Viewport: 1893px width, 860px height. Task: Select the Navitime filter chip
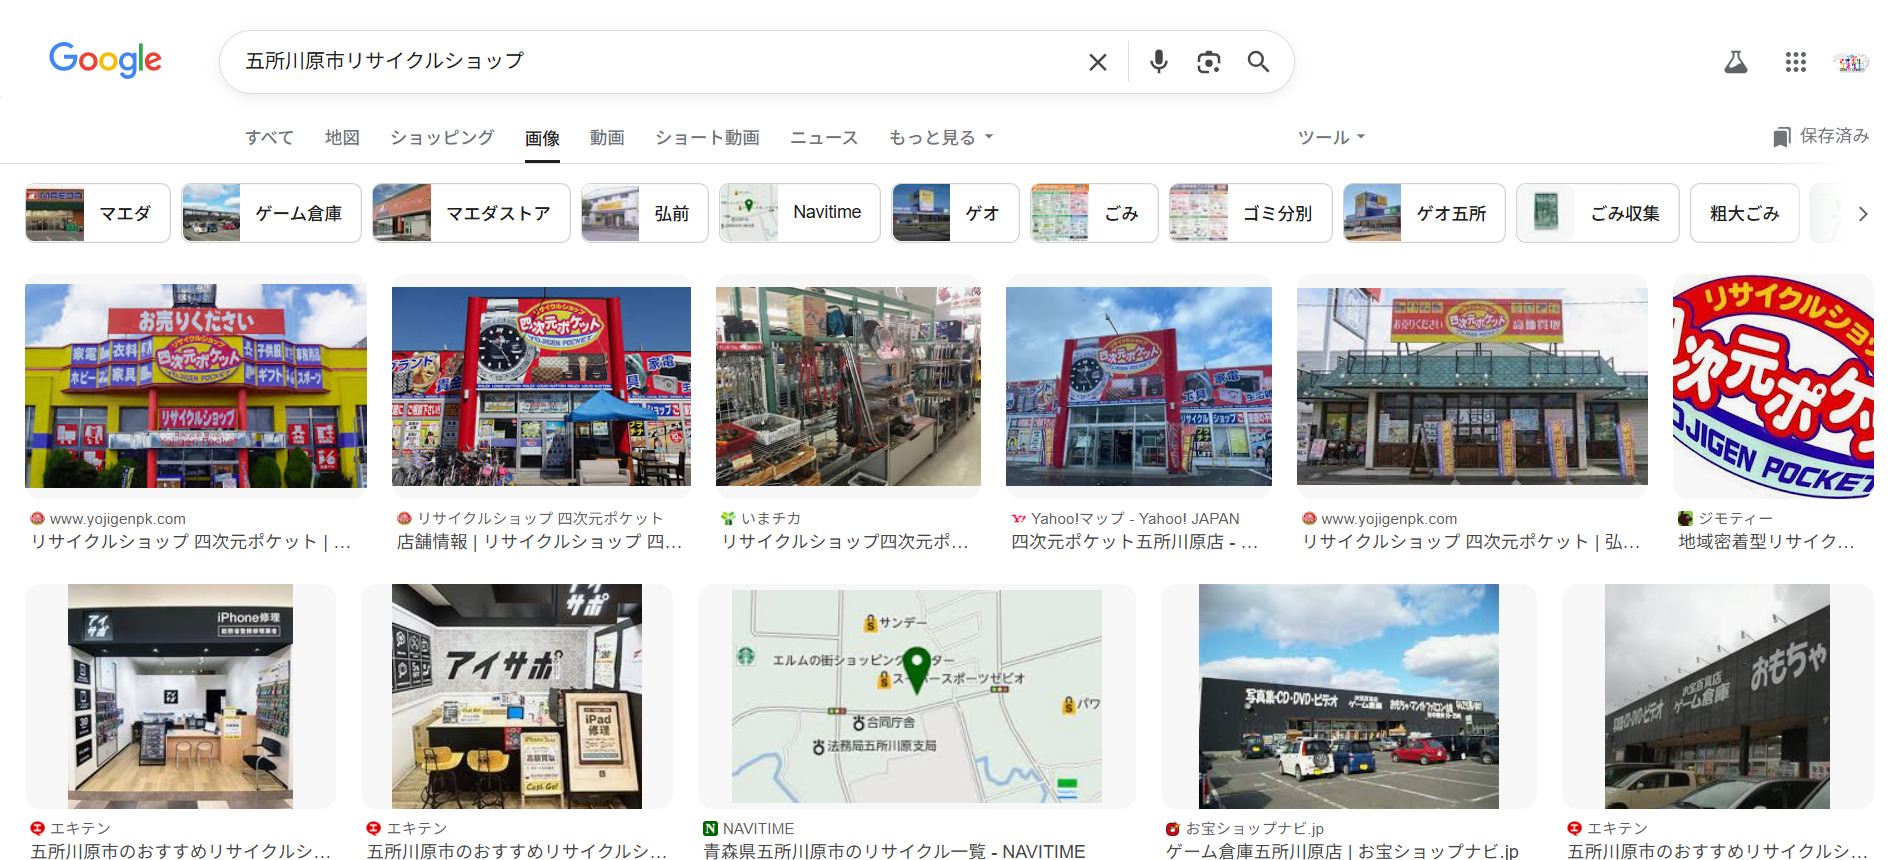click(x=800, y=213)
